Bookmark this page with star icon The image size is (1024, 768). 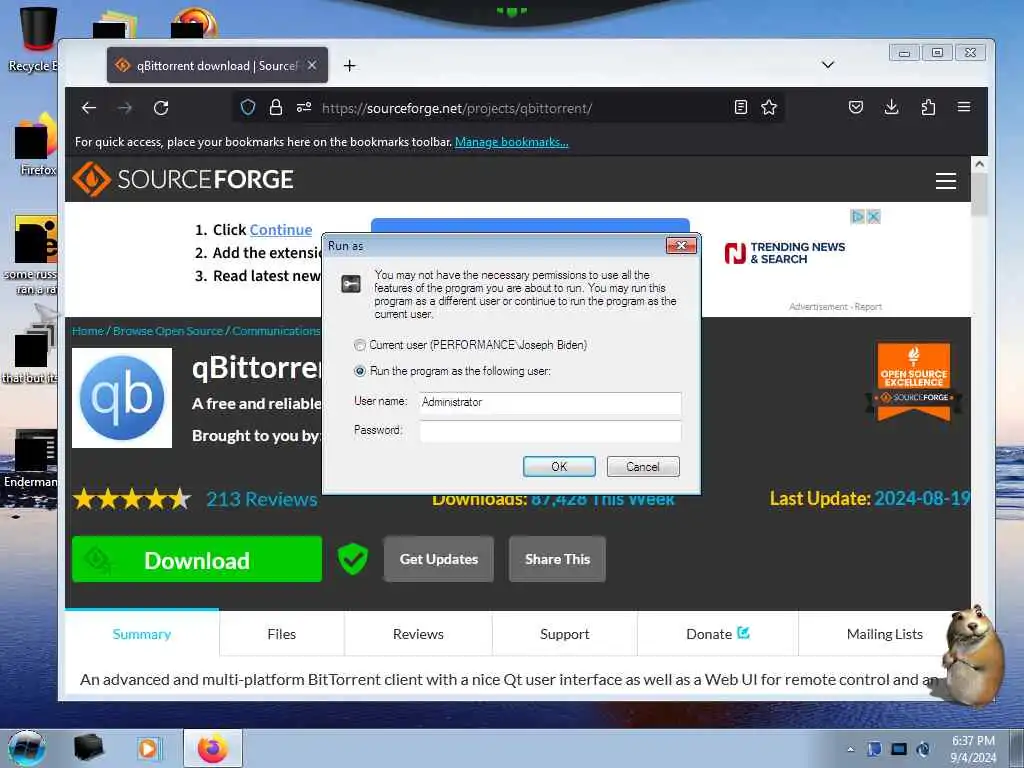pos(769,108)
